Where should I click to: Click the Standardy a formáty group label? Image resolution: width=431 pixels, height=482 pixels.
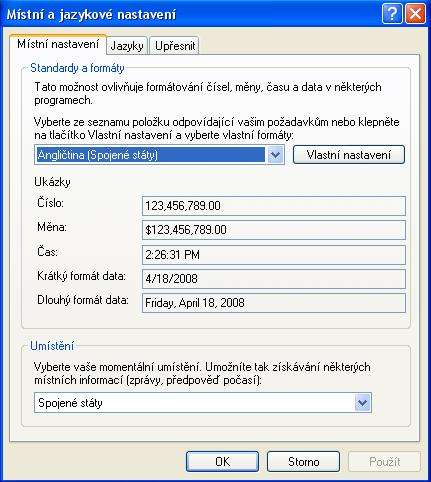pyautogui.click(x=77, y=68)
